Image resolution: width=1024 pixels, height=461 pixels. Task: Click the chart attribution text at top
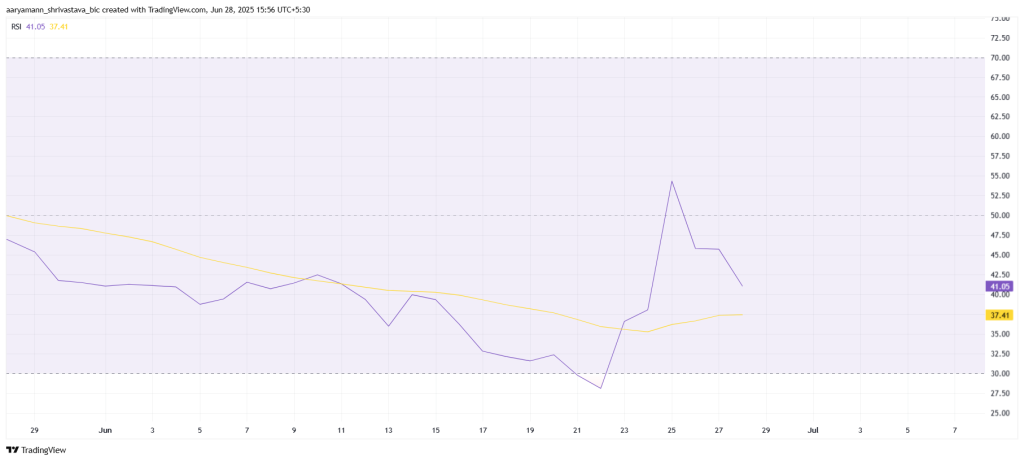(x=157, y=9)
